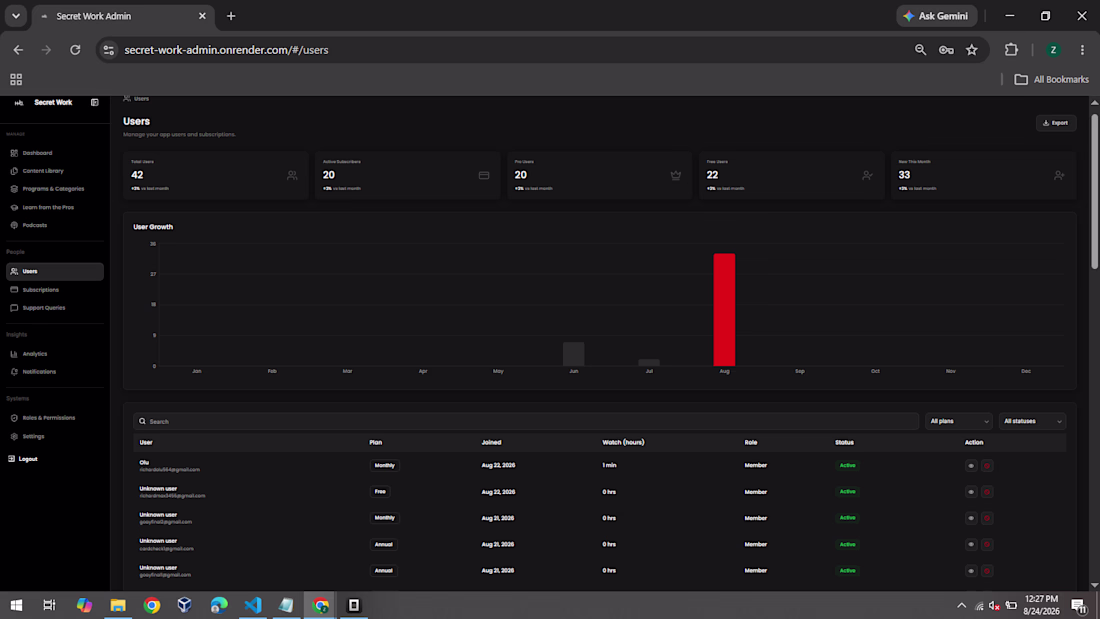Click the Subscriptions card icon in sidebar
Screen dimensions: 1100x619
(x=14, y=290)
